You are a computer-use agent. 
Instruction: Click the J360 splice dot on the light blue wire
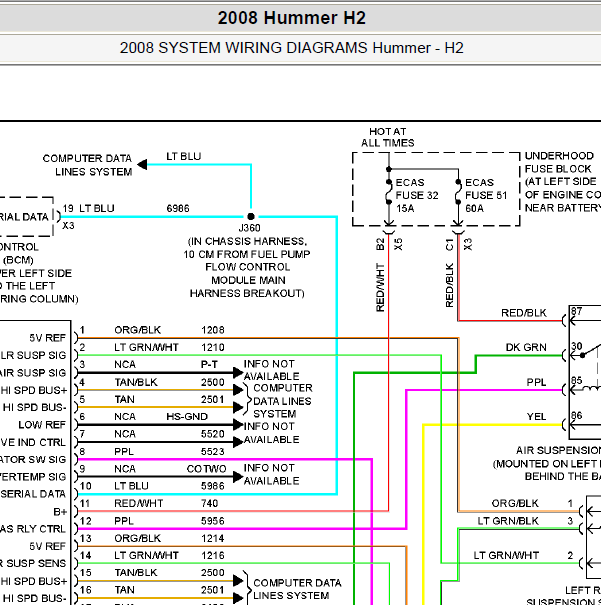(x=251, y=216)
